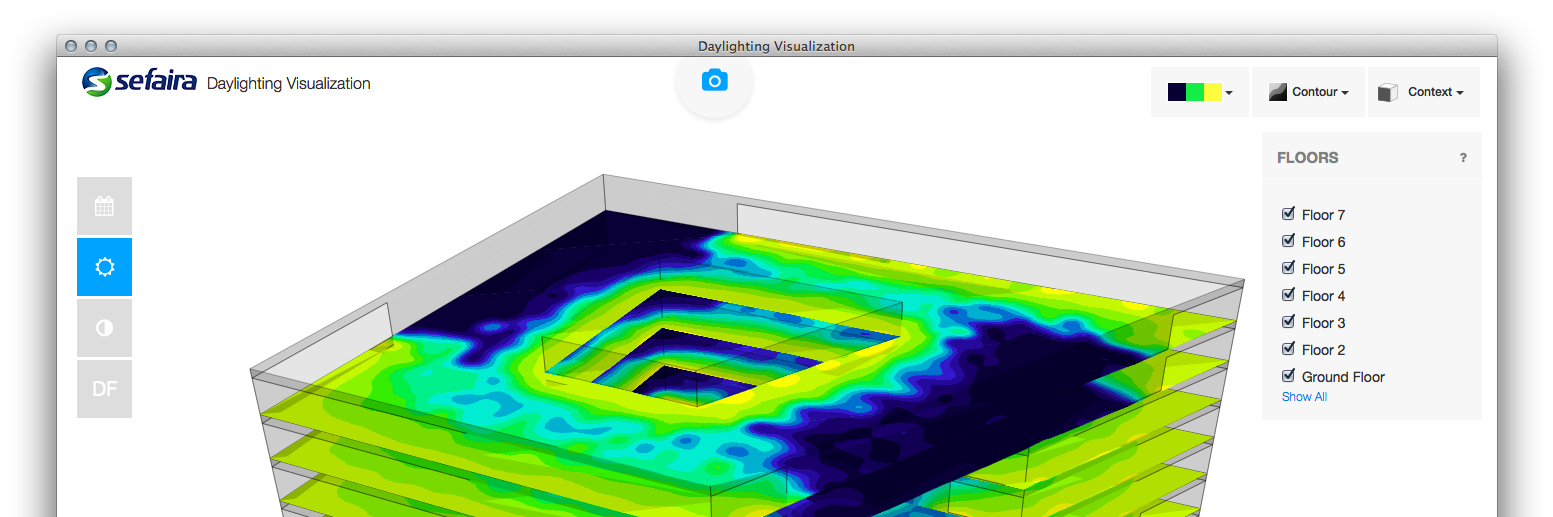Click the Show All link
1553x517 pixels.
[1304, 397]
